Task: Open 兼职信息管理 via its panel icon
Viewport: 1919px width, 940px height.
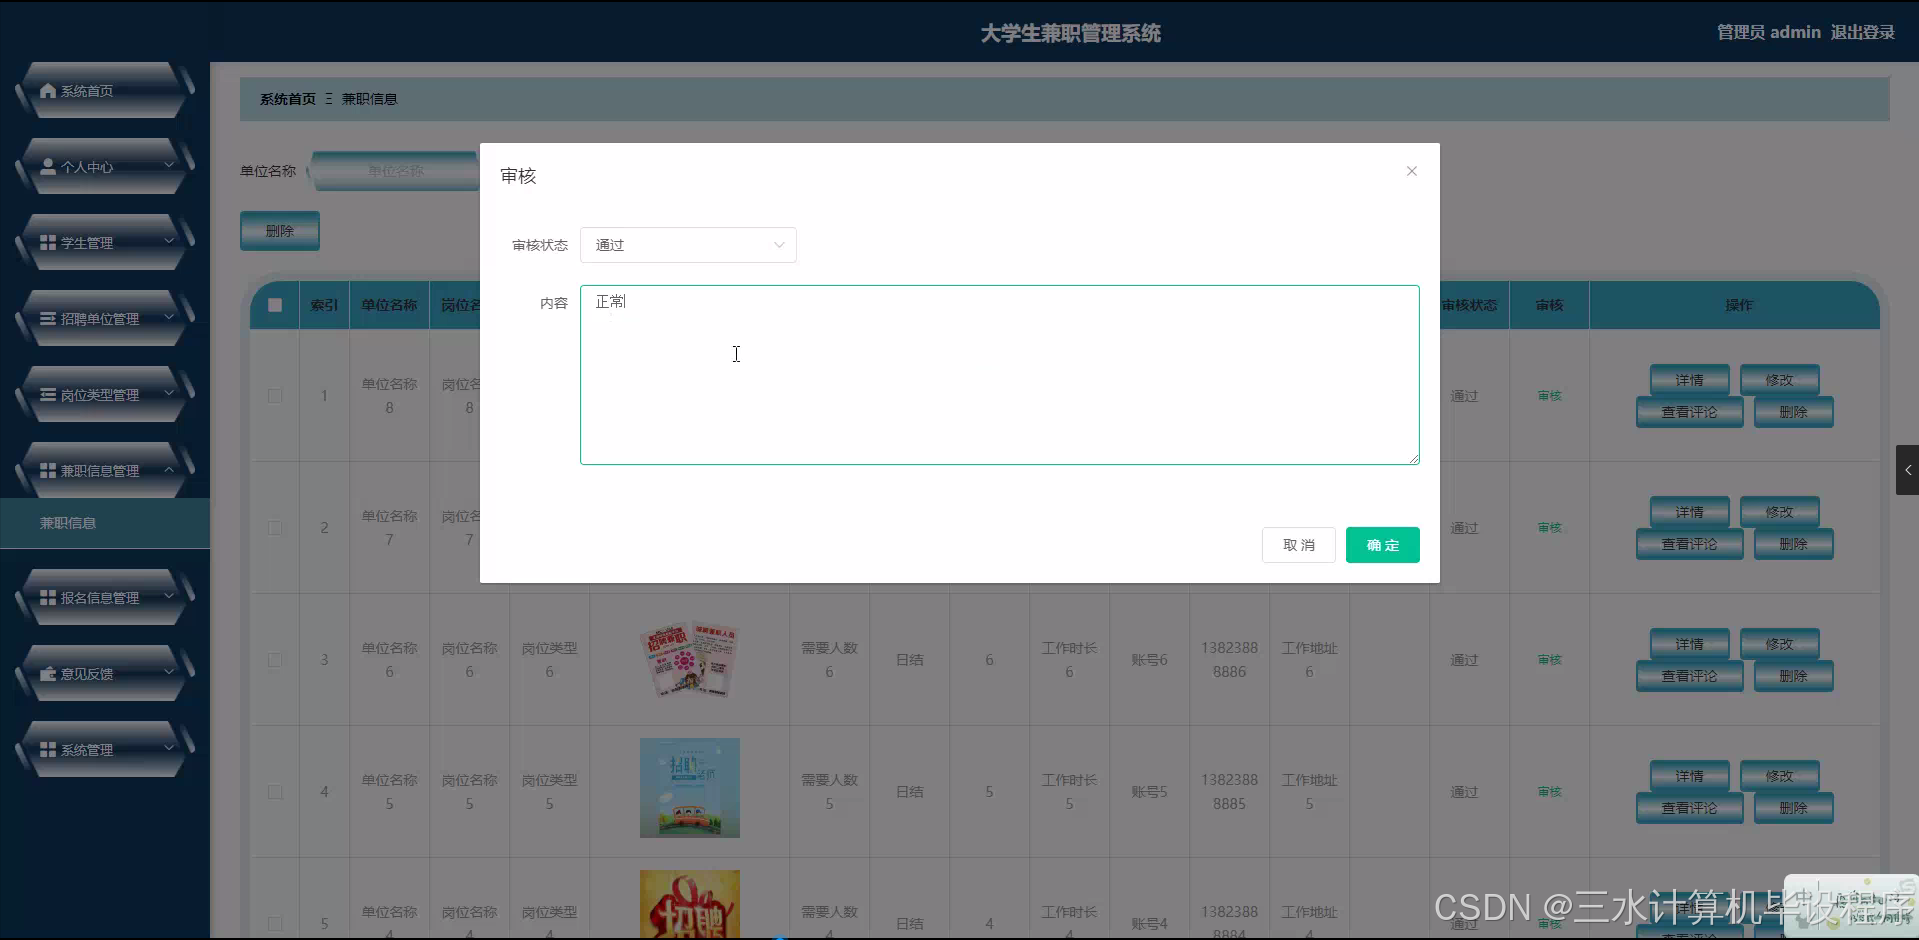Action: (x=47, y=470)
